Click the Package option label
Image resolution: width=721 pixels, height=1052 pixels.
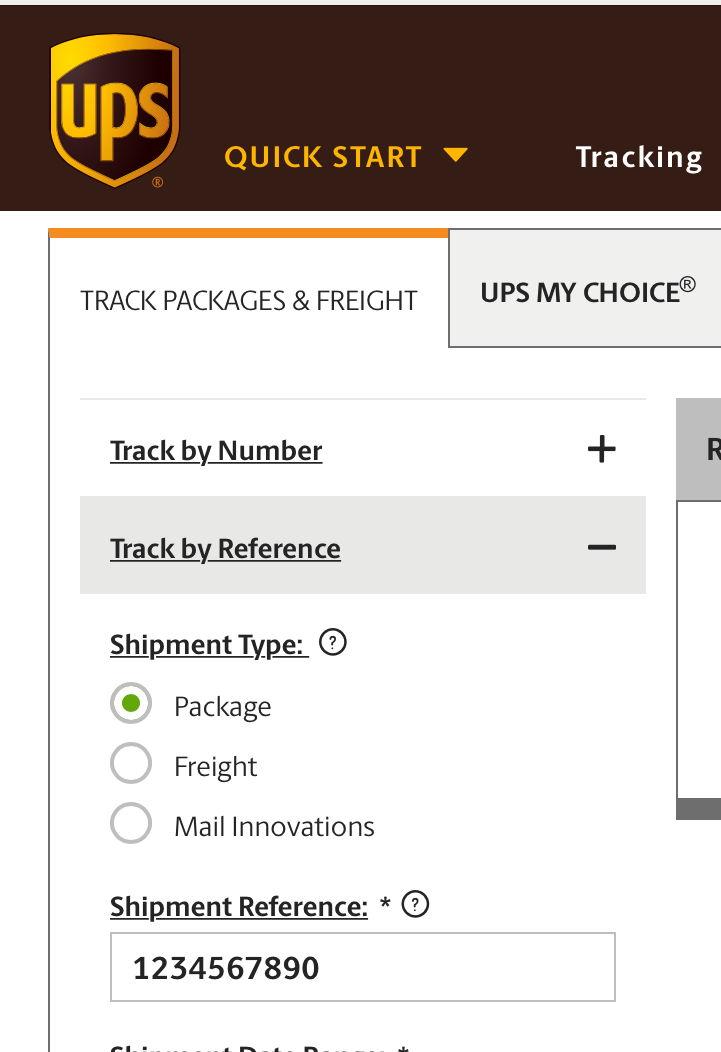(223, 707)
